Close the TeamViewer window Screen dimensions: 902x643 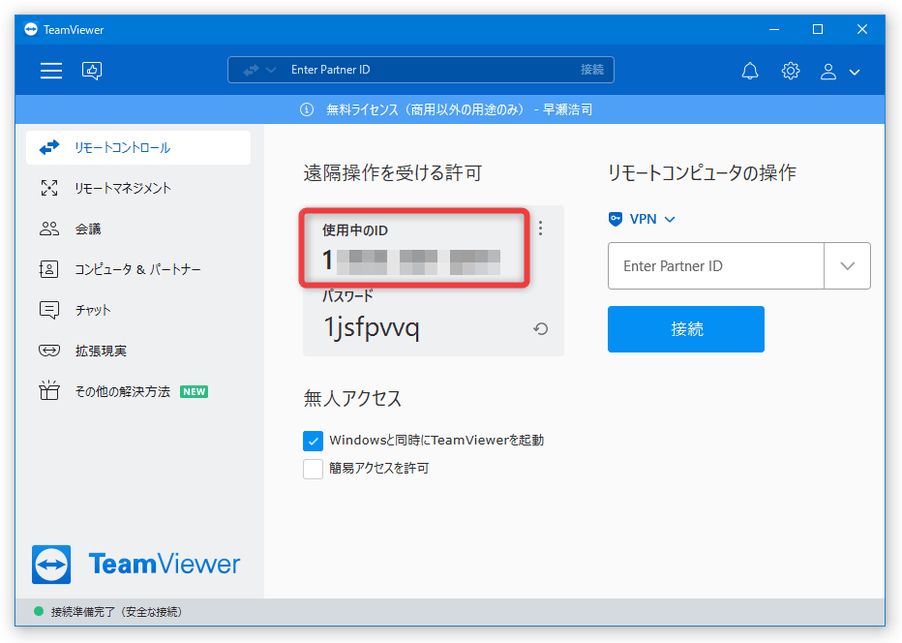(x=862, y=29)
